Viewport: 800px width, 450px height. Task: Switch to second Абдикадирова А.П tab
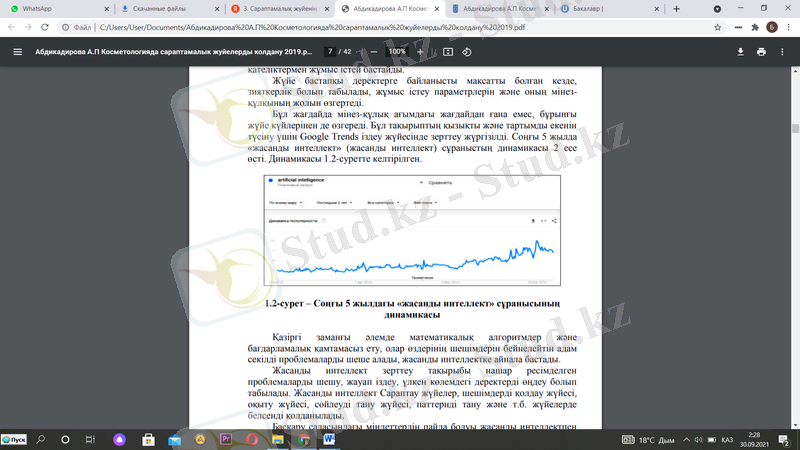point(501,9)
